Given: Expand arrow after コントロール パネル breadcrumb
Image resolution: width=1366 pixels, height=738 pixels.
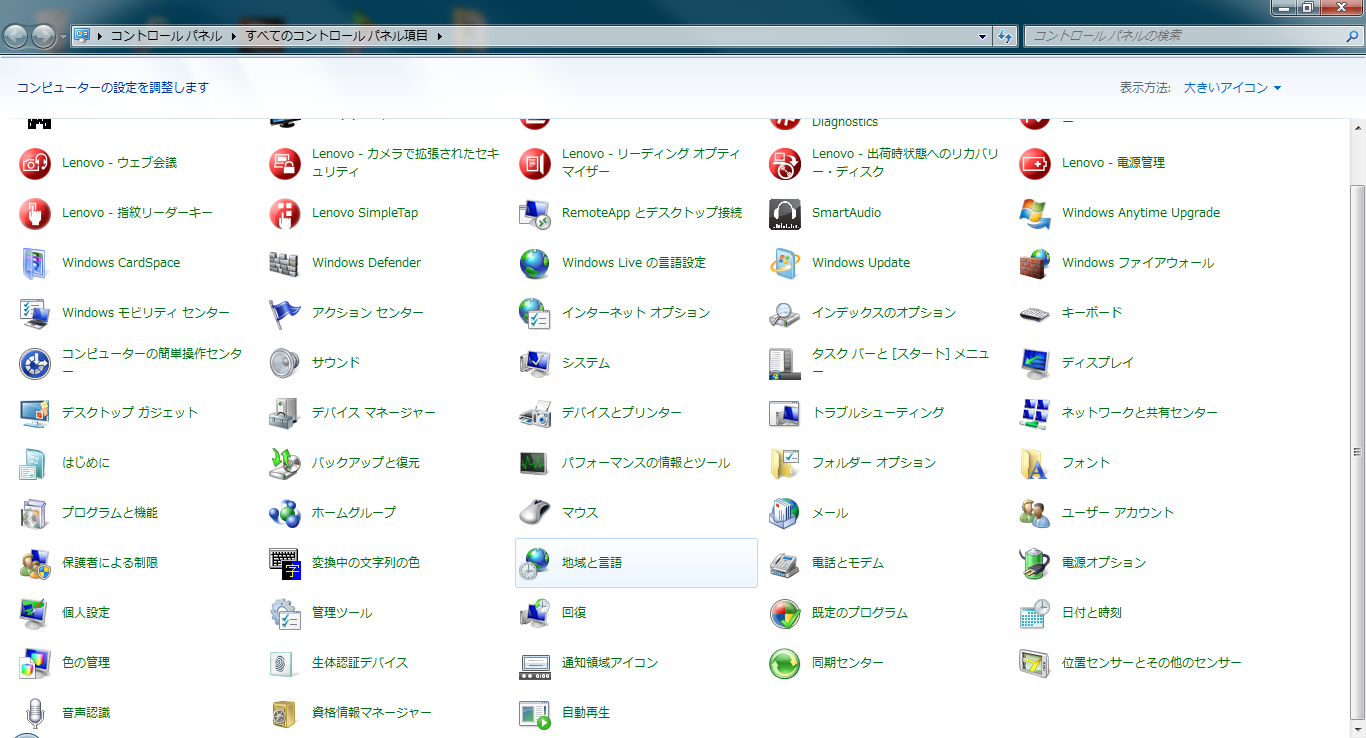Looking at the screenshot, I should [x=234, y=36].
